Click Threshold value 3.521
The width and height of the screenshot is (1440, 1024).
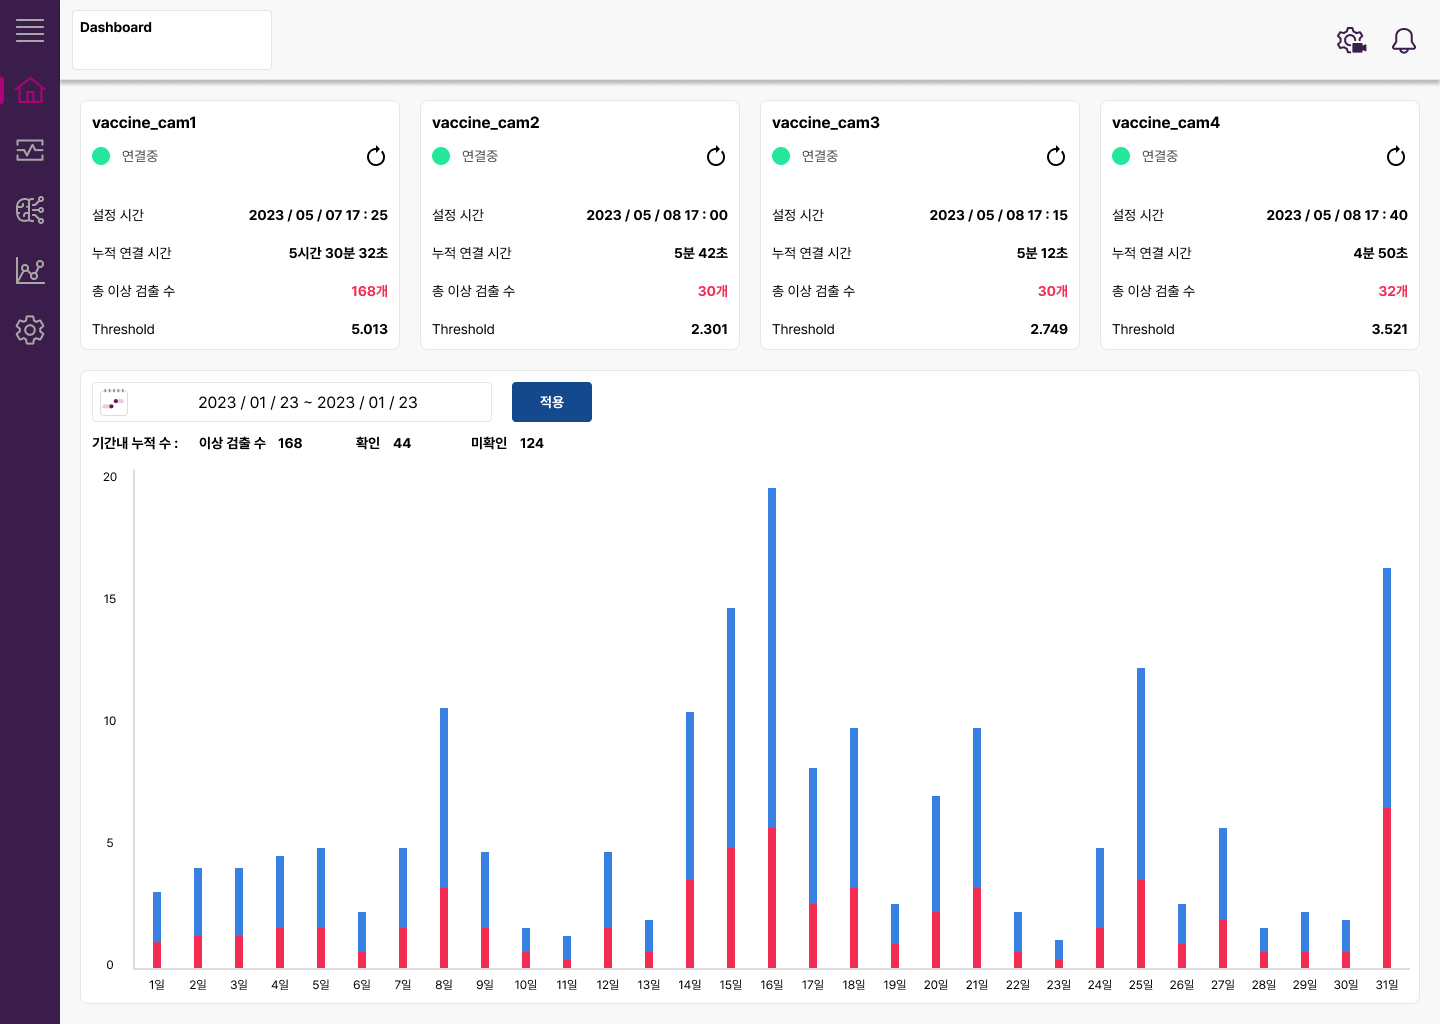pos(1389,329)
